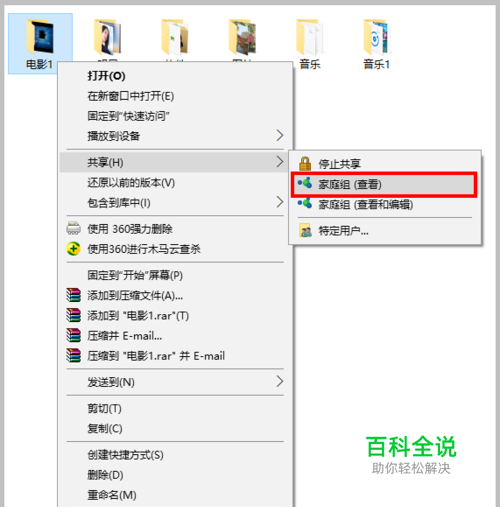Image resolution: width=500 pixels, height=507 pixels.
Task: Expand the 播放到设备 submenu arrow
Action: [280, 135]
